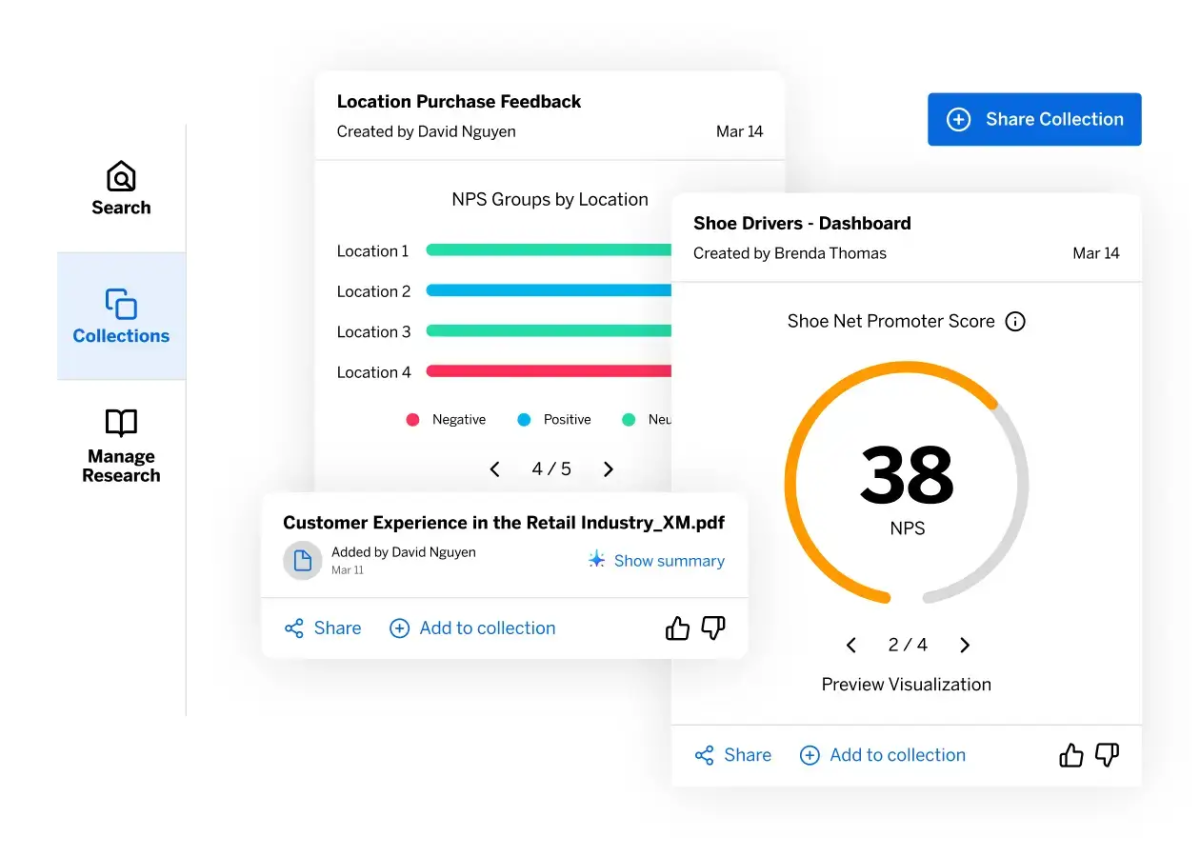Thumbs down the Customer Experience PDF
Screen dimensions: 1200x857
(x=713, y=628)
